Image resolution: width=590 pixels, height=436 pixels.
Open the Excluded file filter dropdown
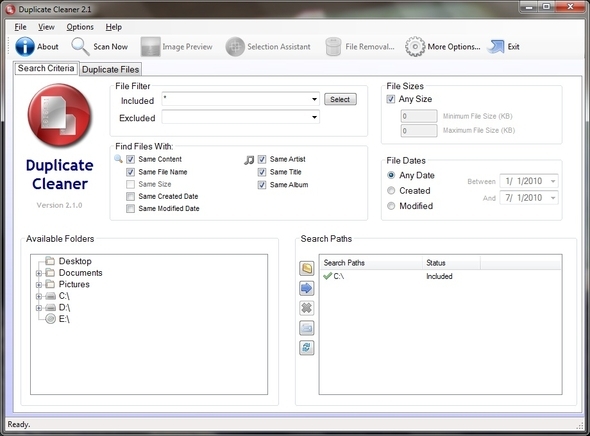tap(314, 117)
